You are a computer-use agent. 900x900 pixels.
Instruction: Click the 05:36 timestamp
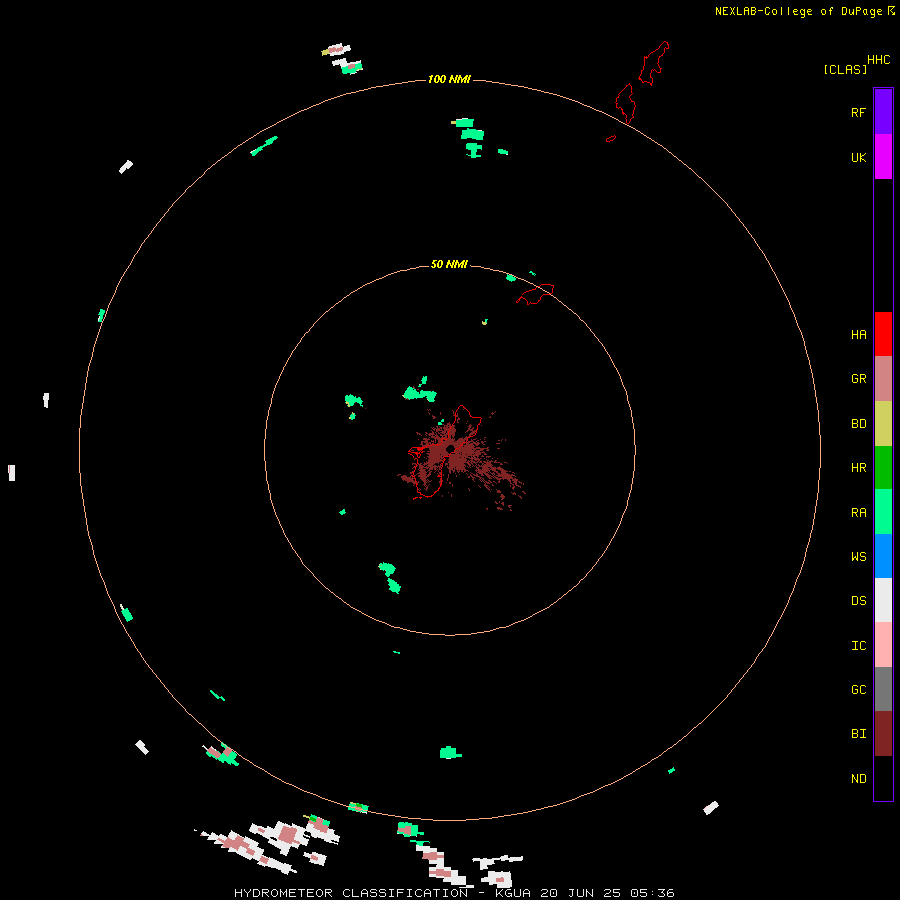click(652, 893)
